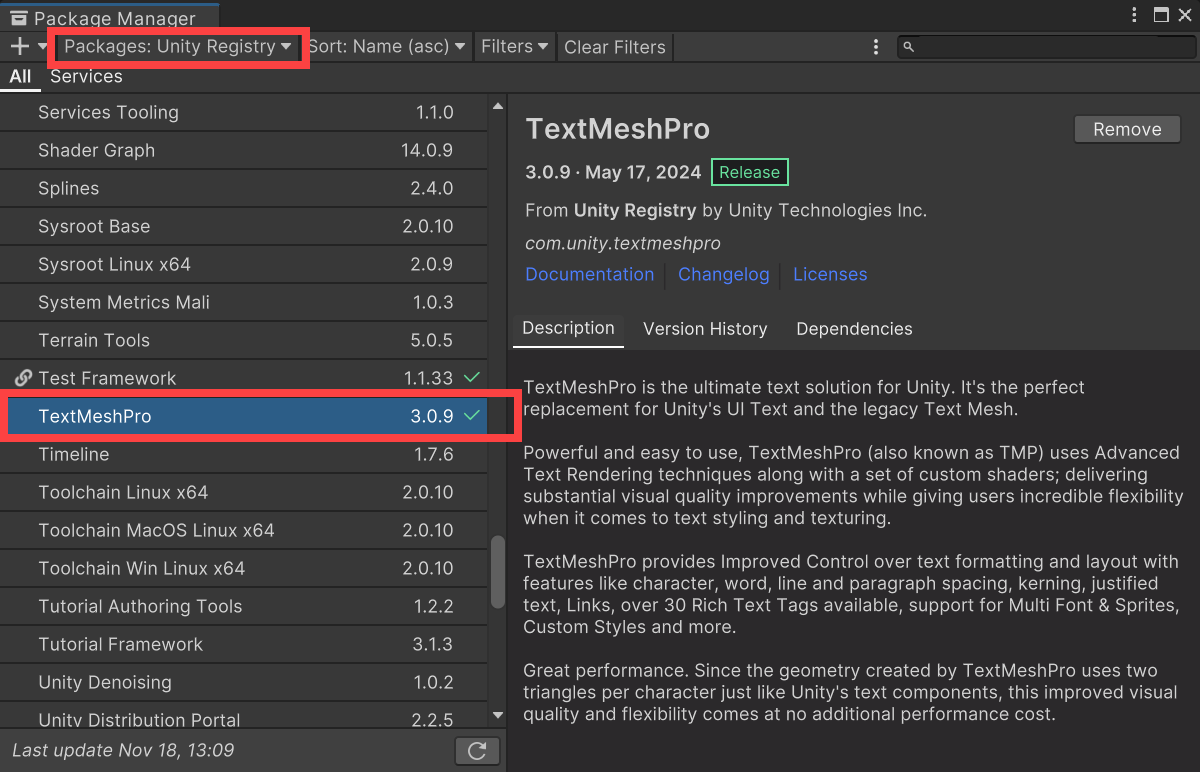This screenshot has height=772, width=1200.
Task: Switch to the Version History tab
Action: (705, 329)
